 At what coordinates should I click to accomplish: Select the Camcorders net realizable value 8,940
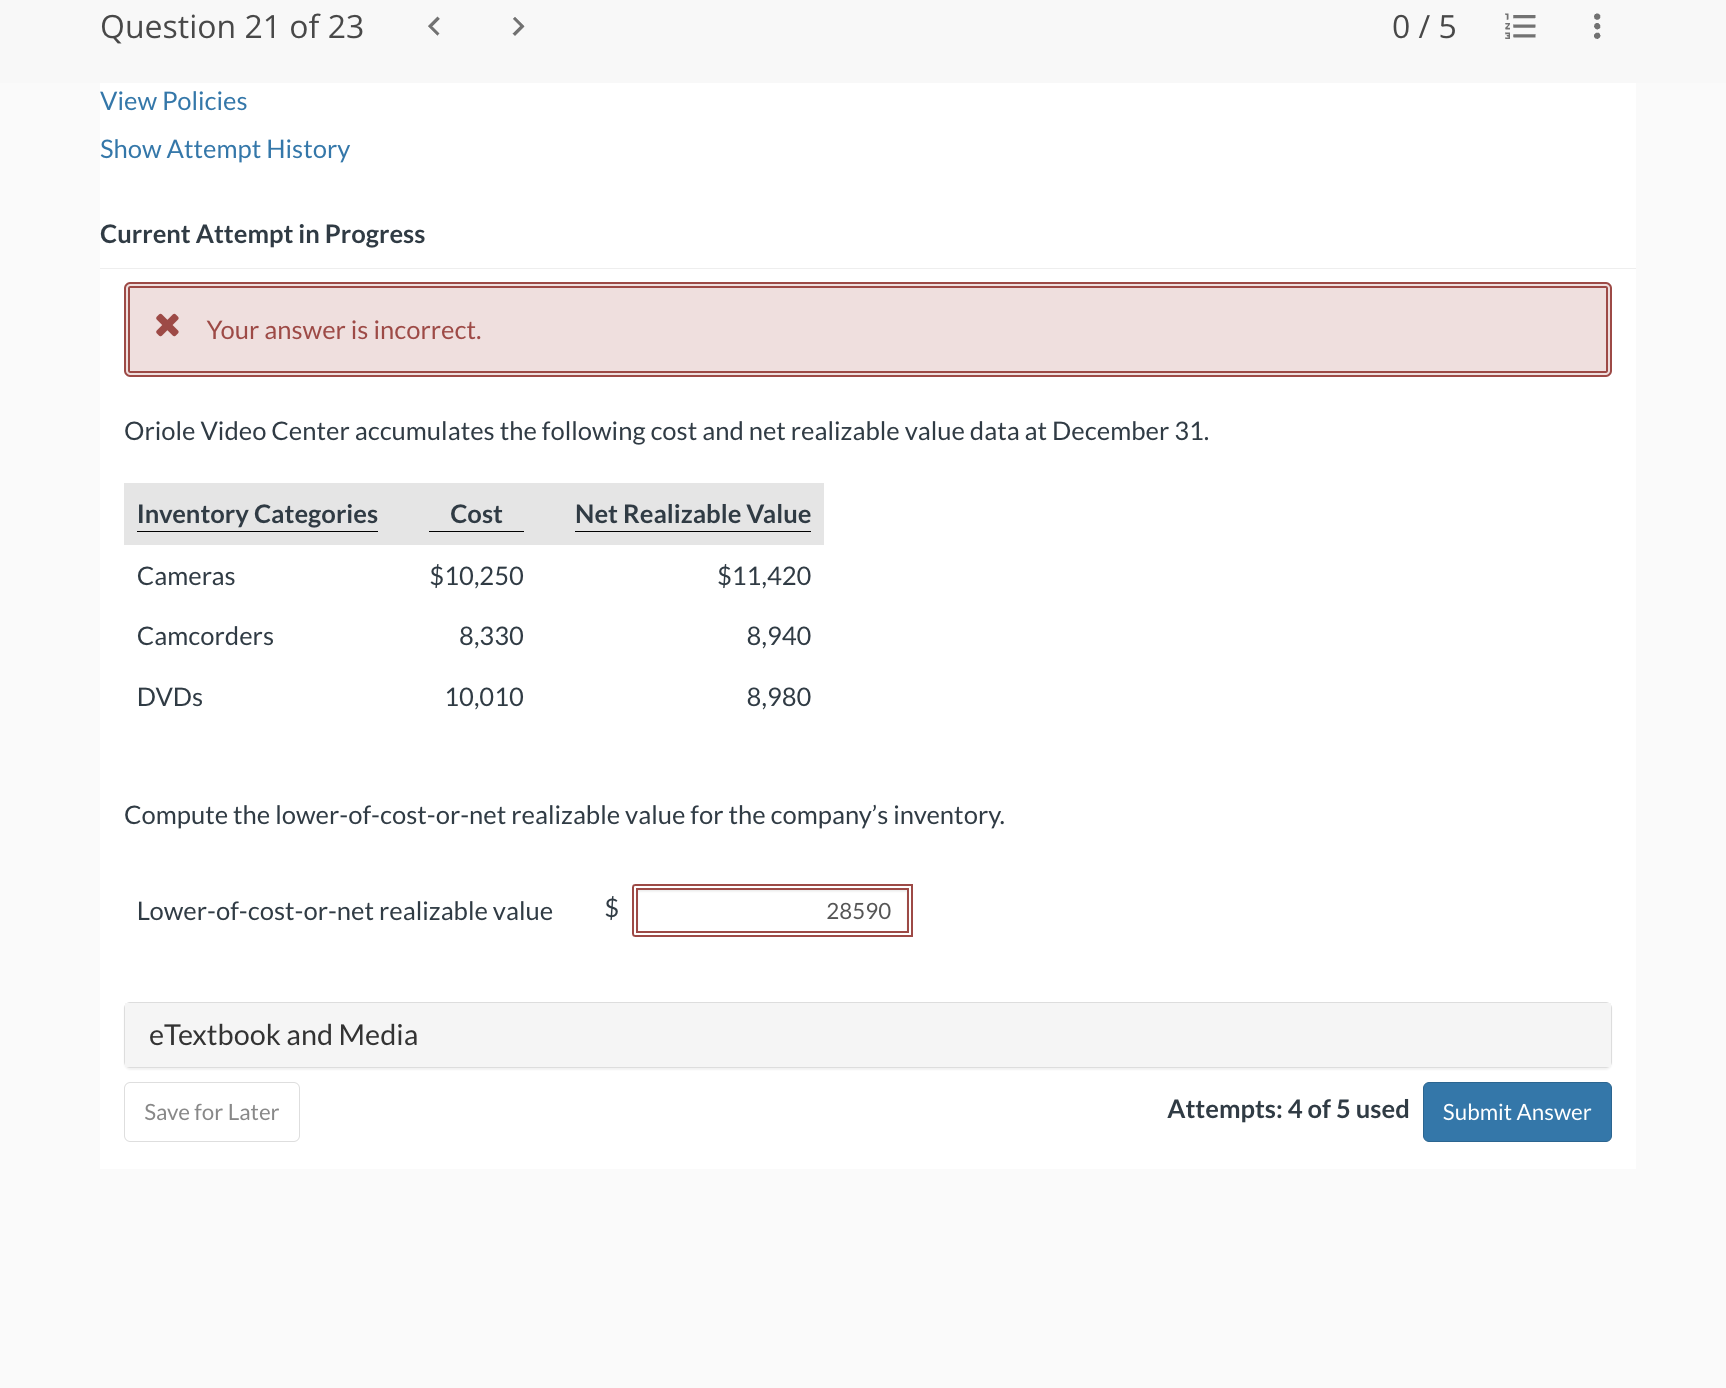[x=779, y=636]
